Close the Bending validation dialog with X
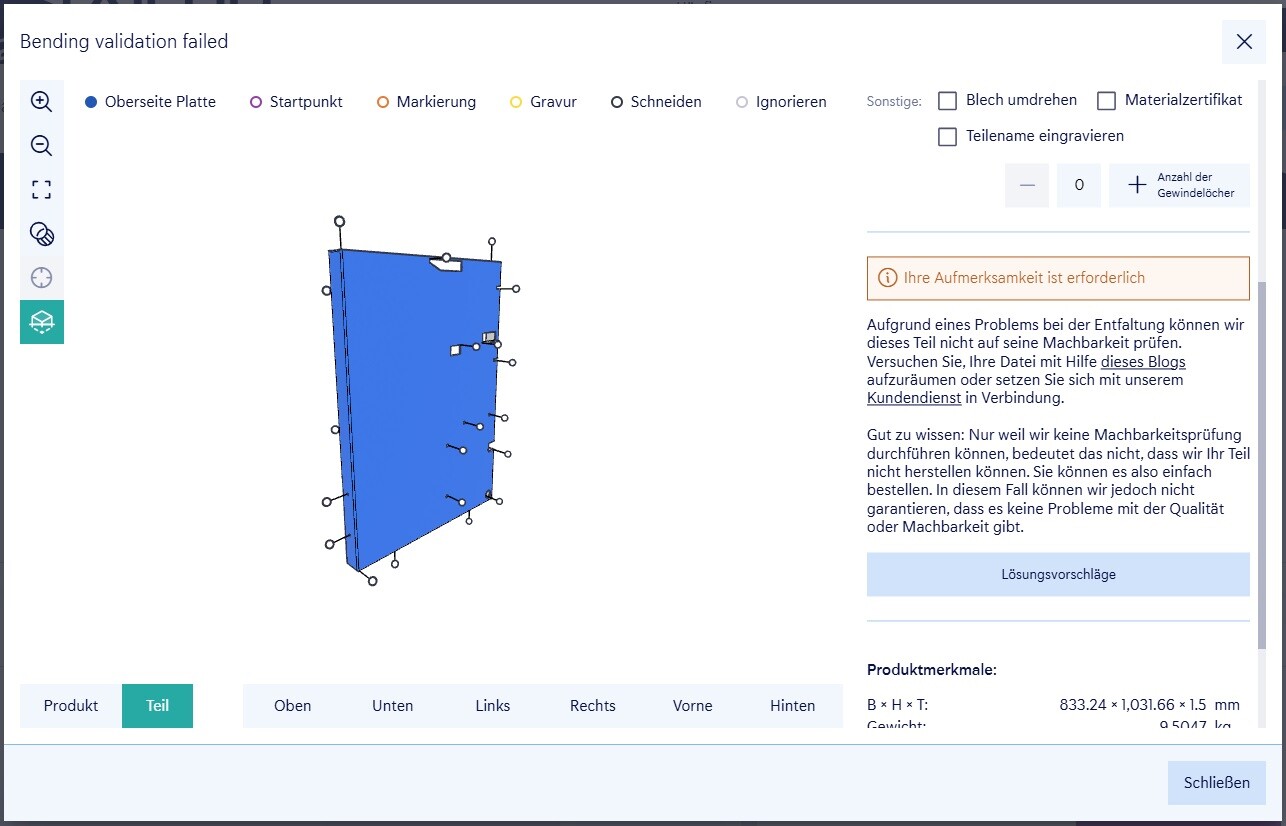Viewport: 1286px width, 826px height. tap(1244, 42)
